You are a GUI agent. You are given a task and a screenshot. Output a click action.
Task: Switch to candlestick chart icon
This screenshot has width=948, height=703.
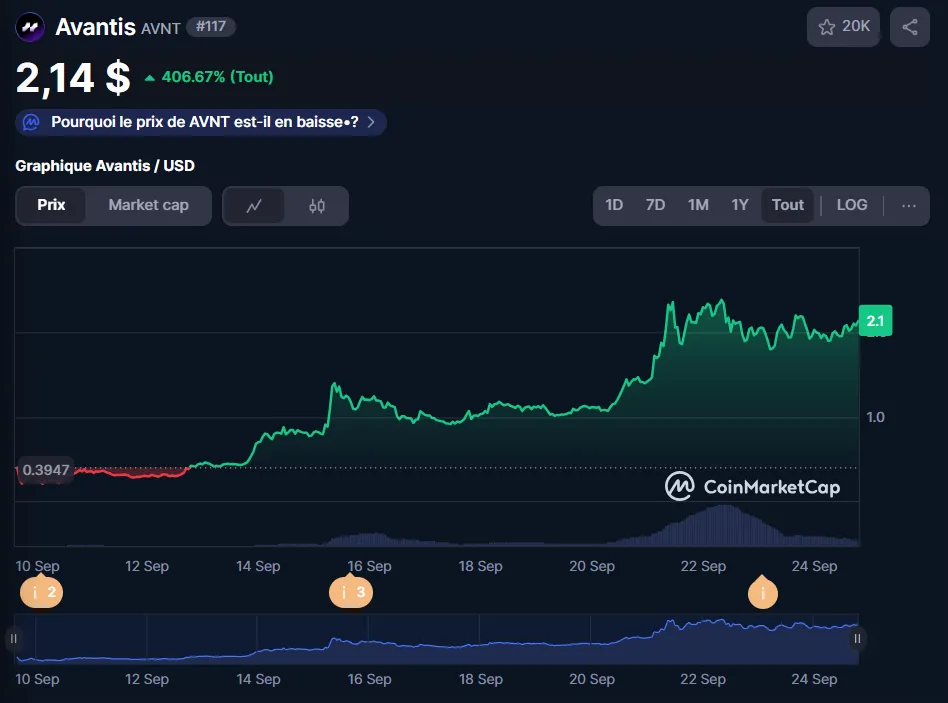(x=317, y=206)
